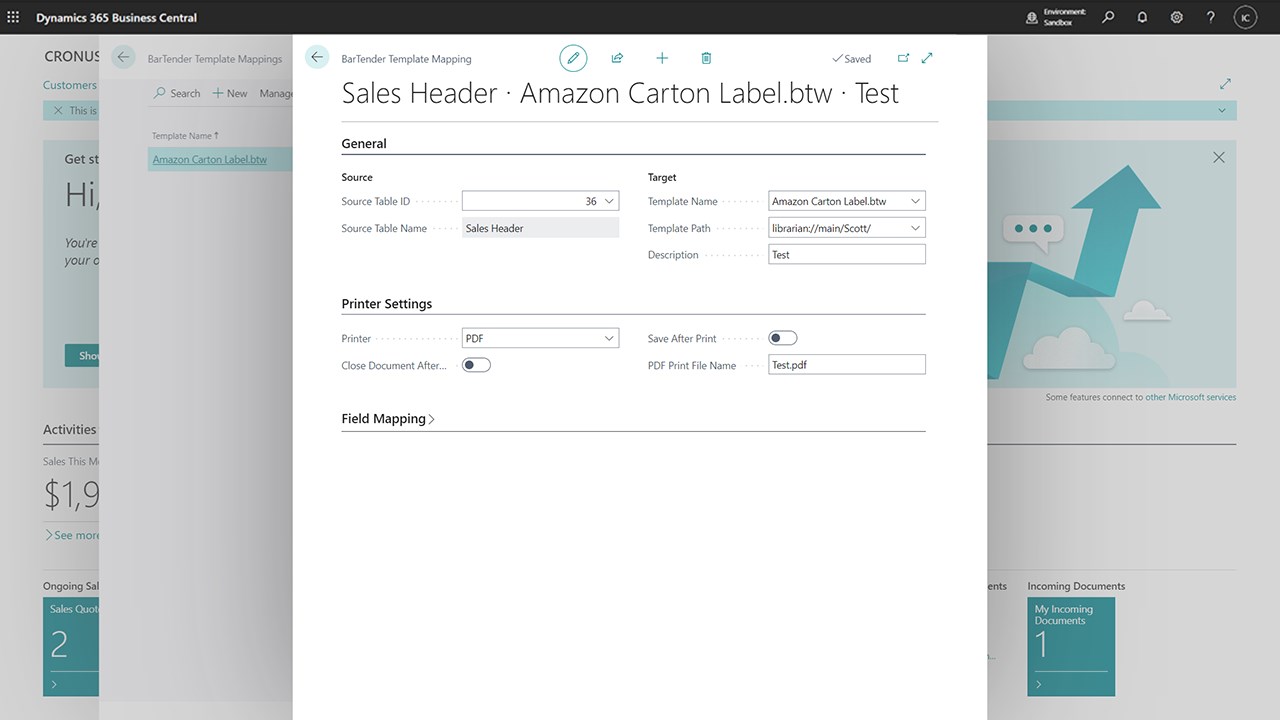
Task: Open the app launcher waffle icon
Action: click(13, 17)
